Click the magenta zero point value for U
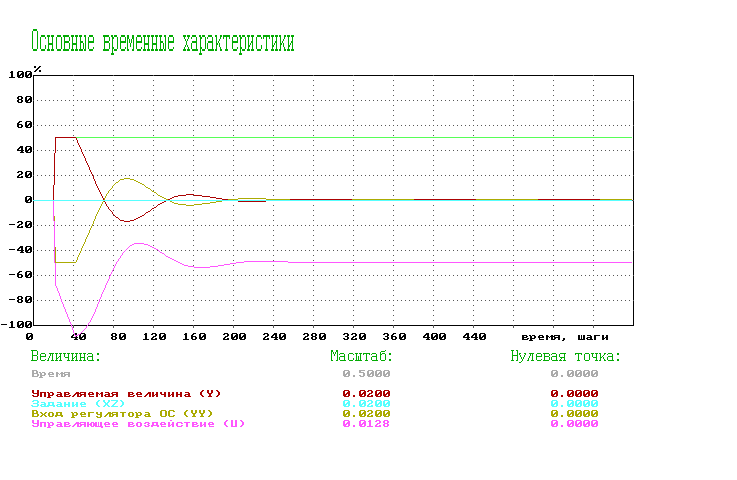737x480 pixels. (574, 423)
